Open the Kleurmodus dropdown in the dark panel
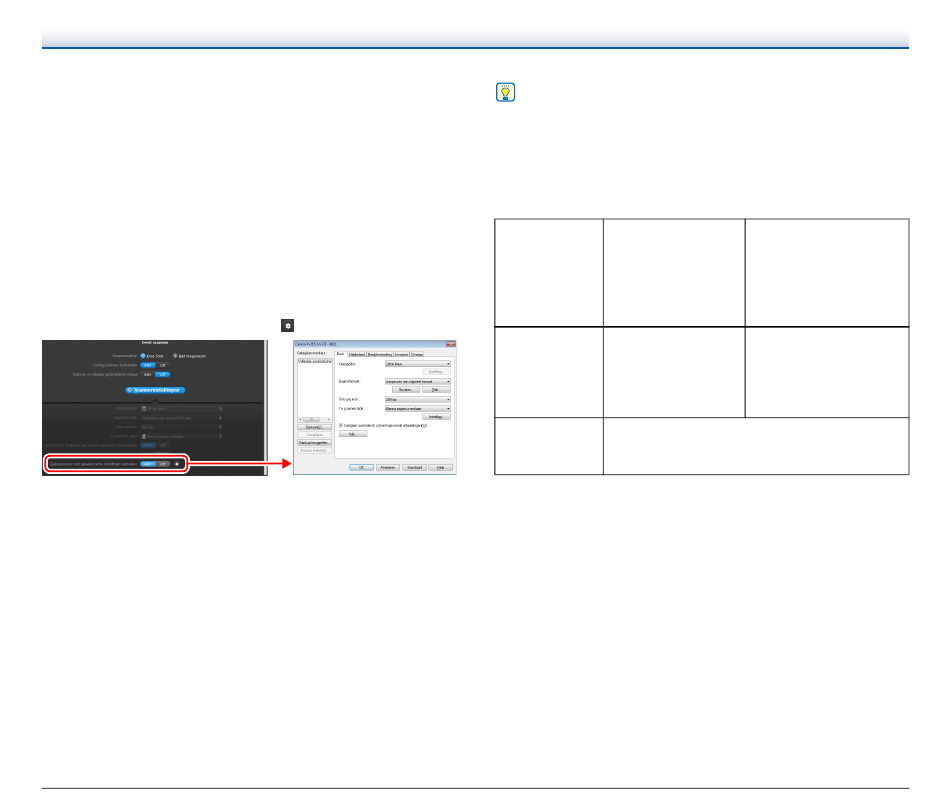 click(182, 408)
